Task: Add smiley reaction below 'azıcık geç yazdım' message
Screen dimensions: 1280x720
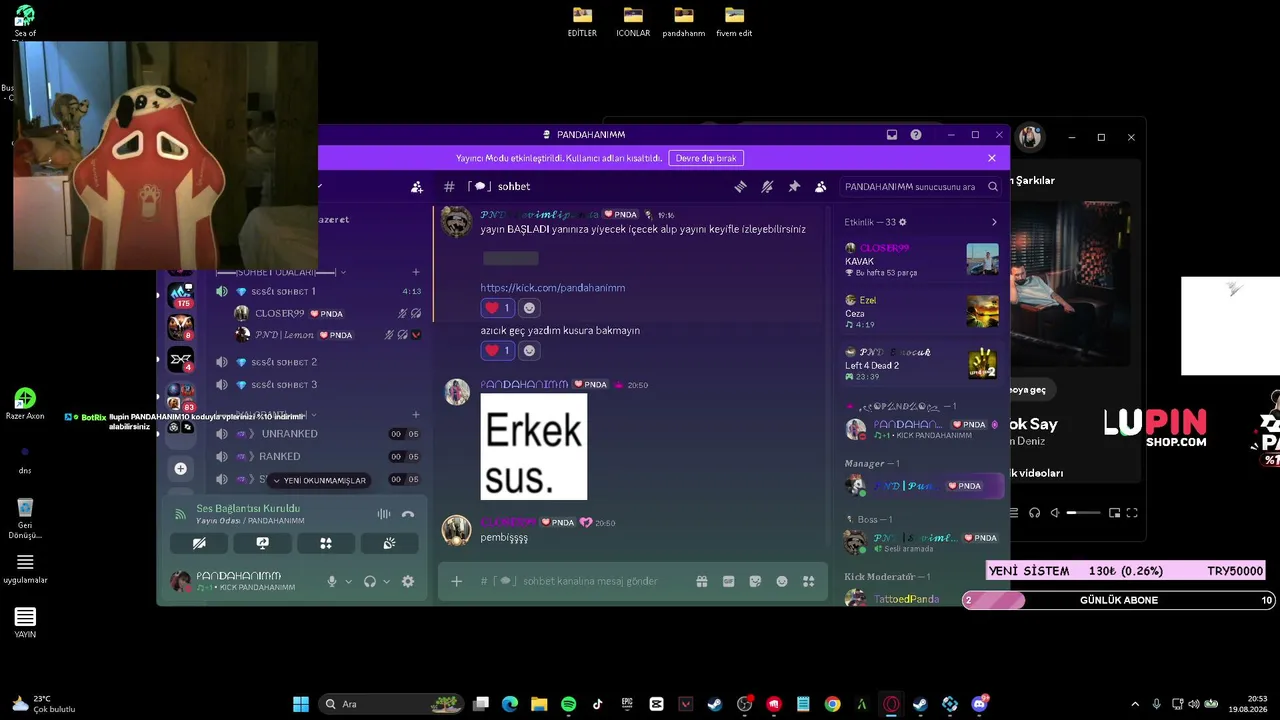Action: pos(530,350)
